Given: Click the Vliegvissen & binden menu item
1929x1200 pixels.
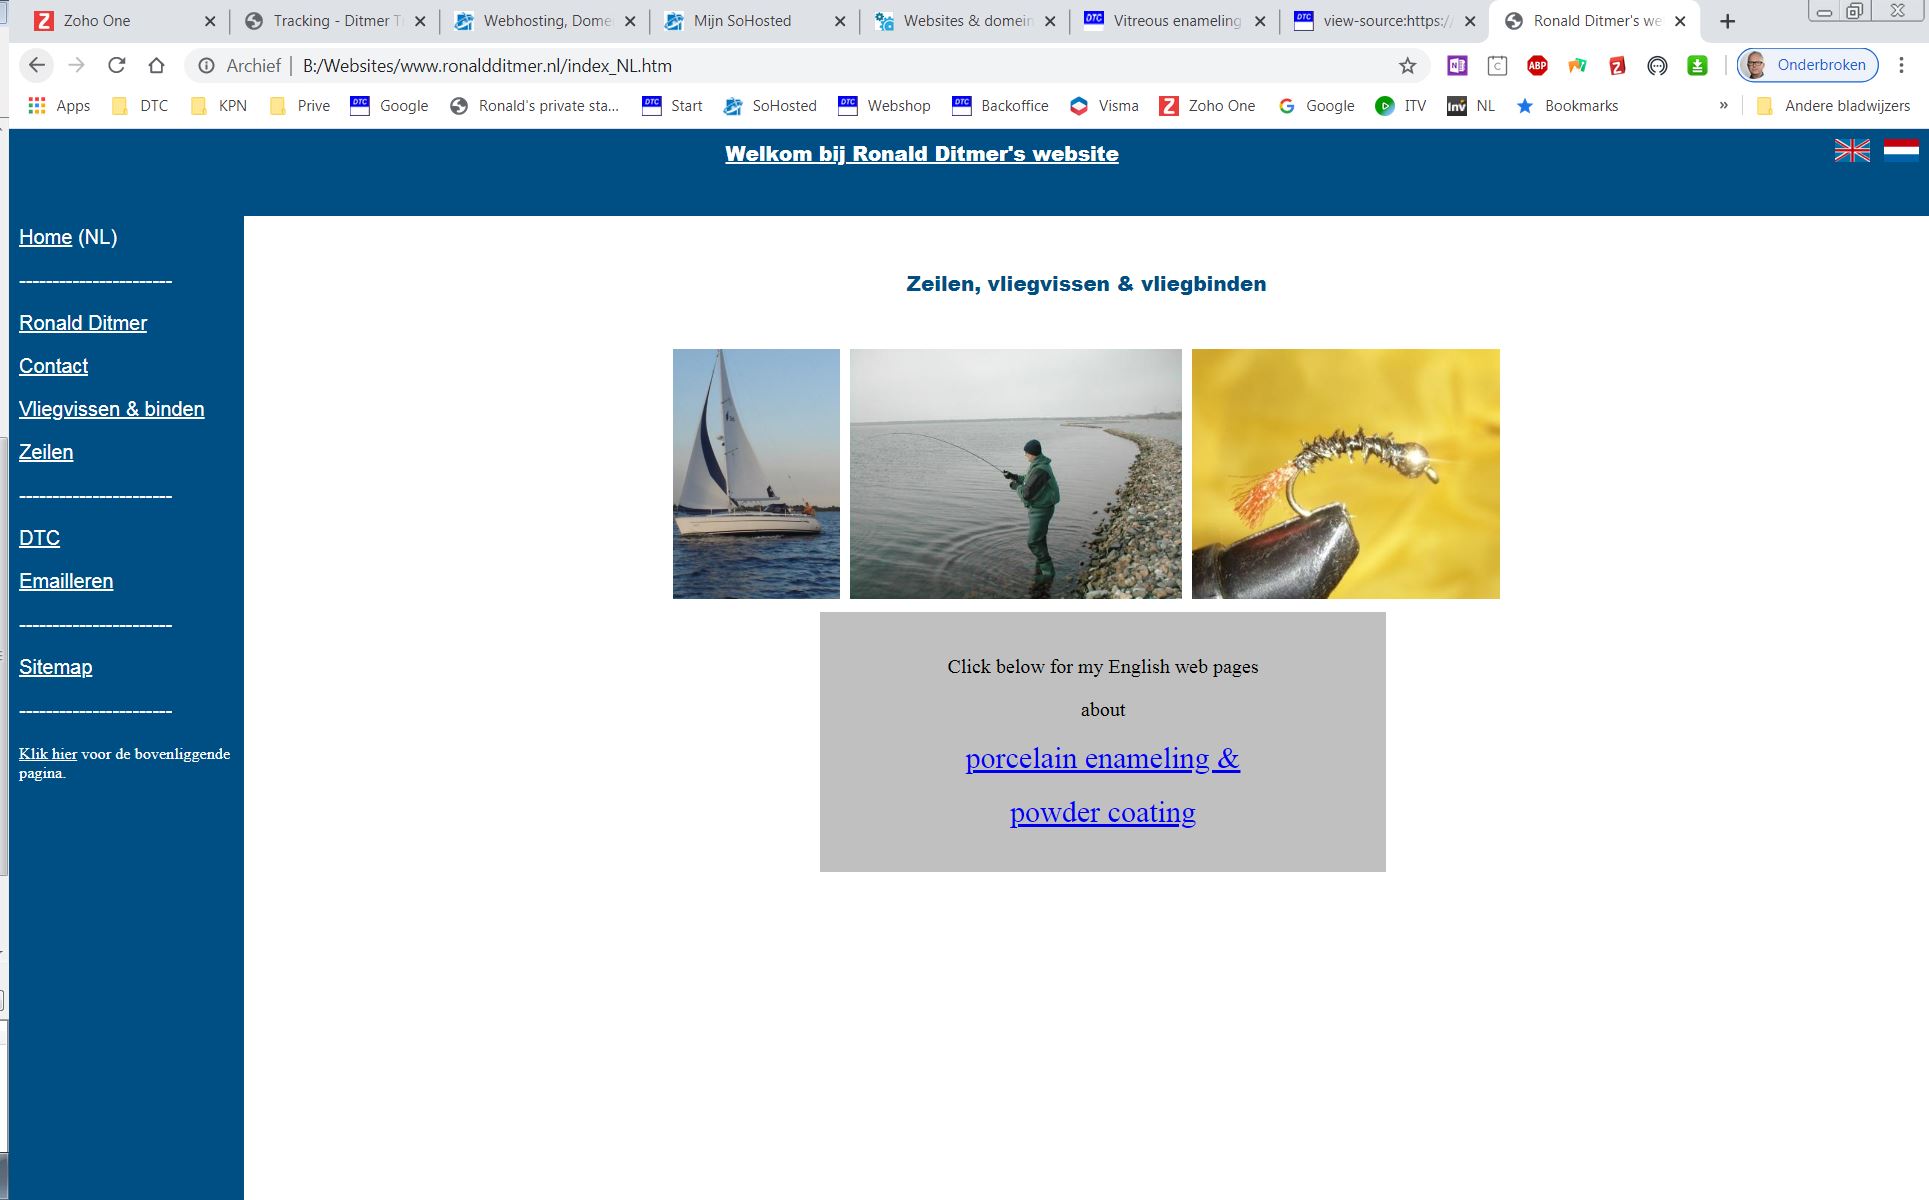Looking at the screenshot, I should [111, 409].
